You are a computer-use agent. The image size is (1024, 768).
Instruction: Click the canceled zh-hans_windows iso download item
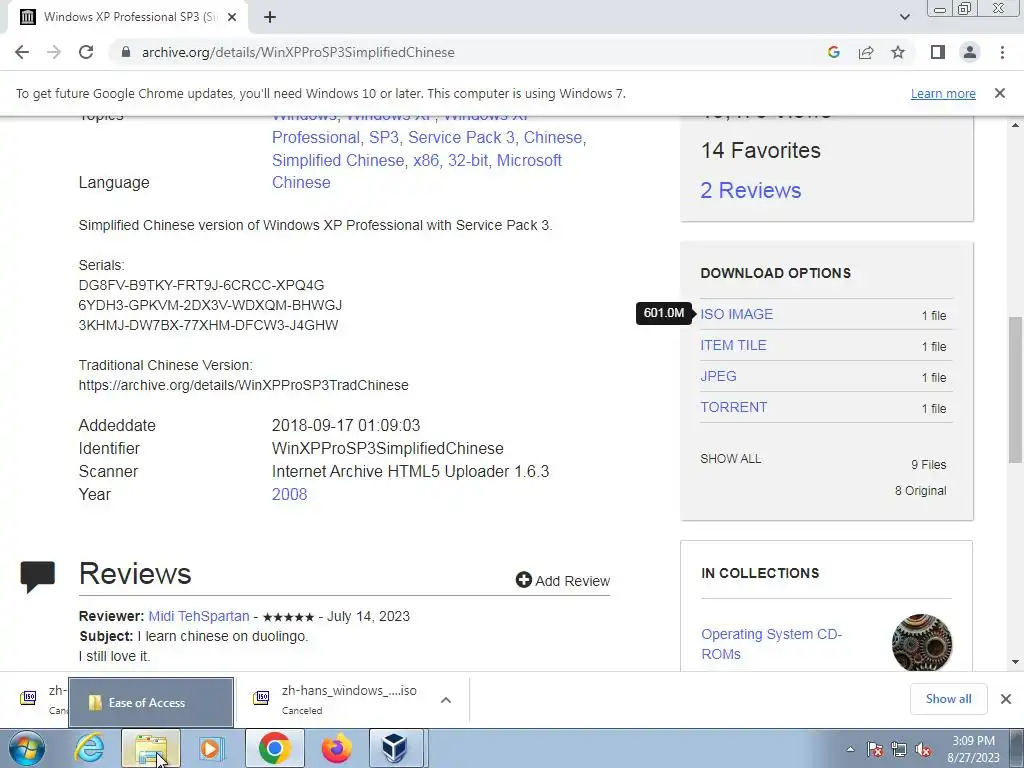pos(336,699)
